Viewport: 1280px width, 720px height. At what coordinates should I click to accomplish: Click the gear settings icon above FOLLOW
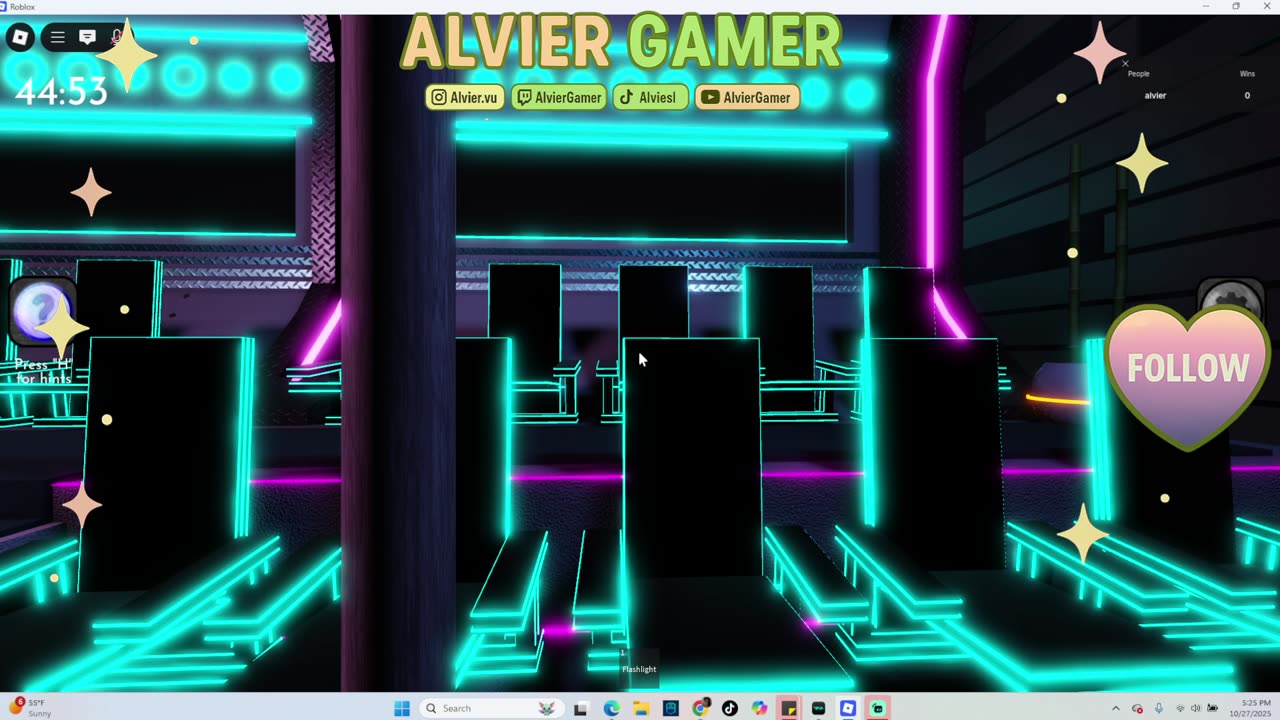coord(1231,299)
